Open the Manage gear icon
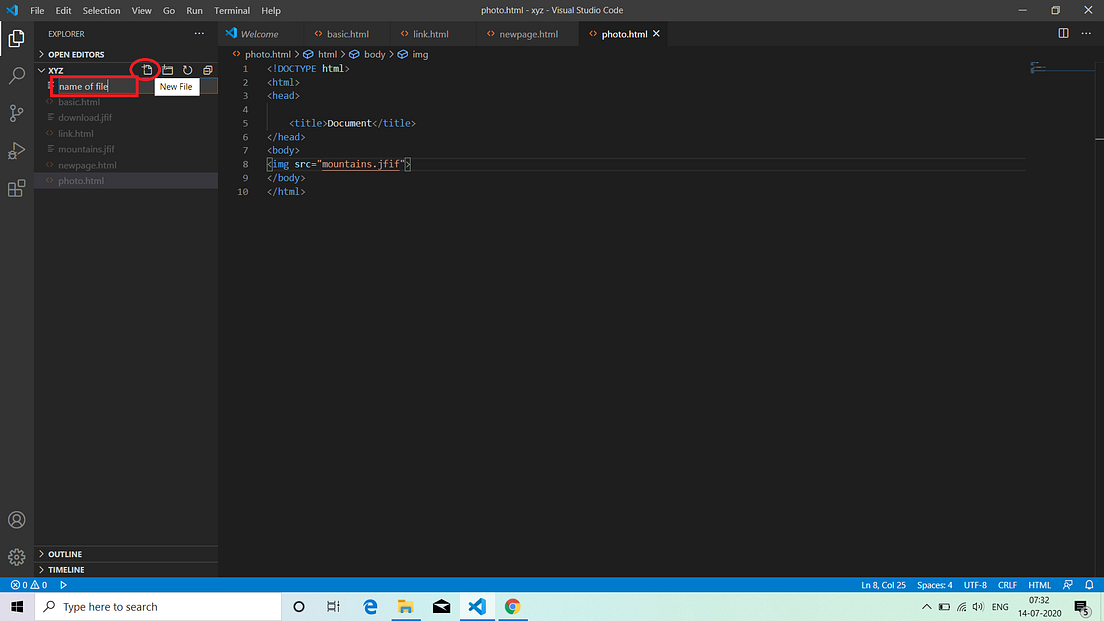Viewport: 1104px width, 621px height. [x=16, y=557]
